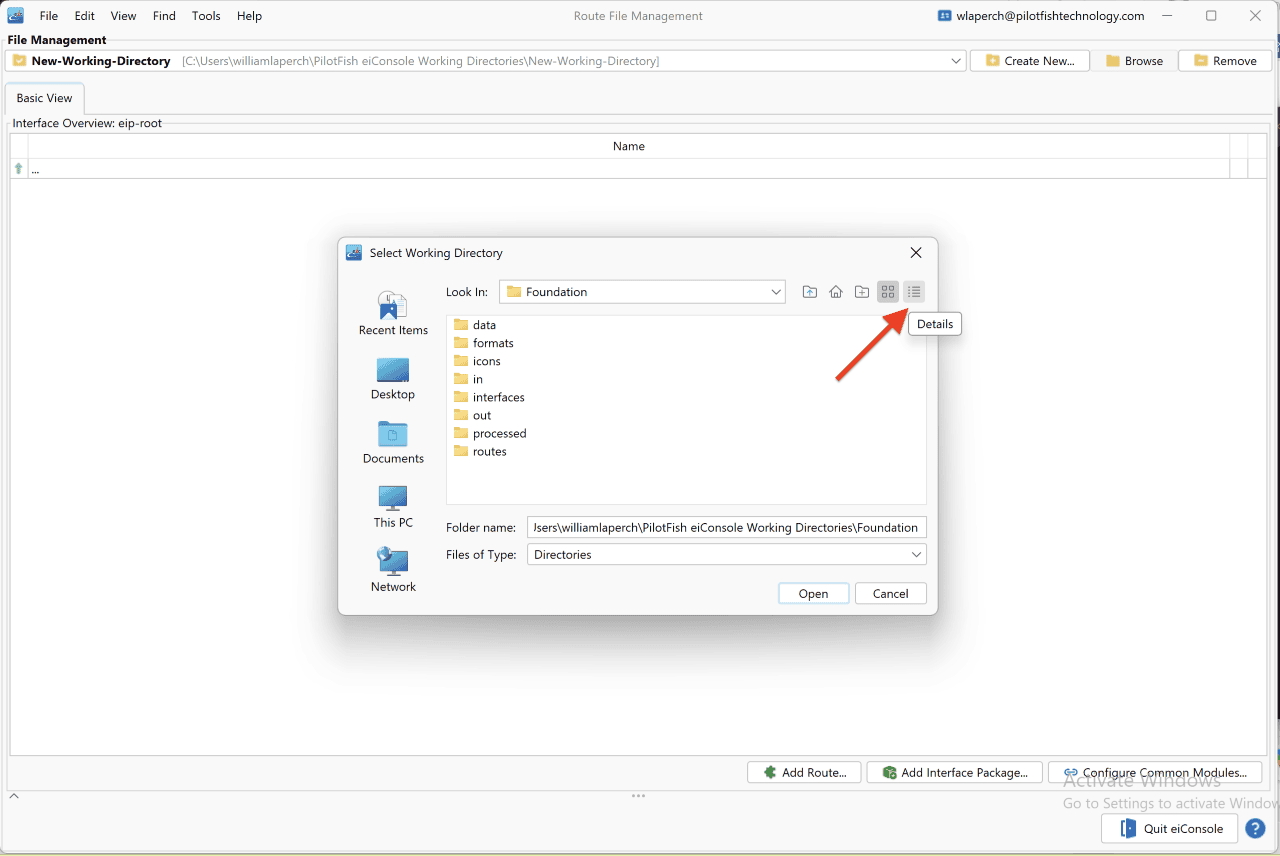Viewport: 1280px width, 856px height.
Task: Select This PC in dialog sidebar
Action: tap(393, 507)
